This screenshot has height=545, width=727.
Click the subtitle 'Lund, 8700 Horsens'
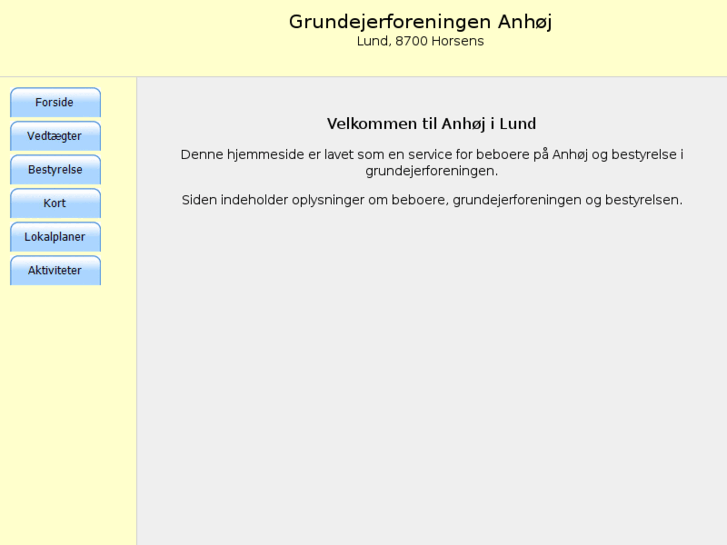(x=420, y=41)
